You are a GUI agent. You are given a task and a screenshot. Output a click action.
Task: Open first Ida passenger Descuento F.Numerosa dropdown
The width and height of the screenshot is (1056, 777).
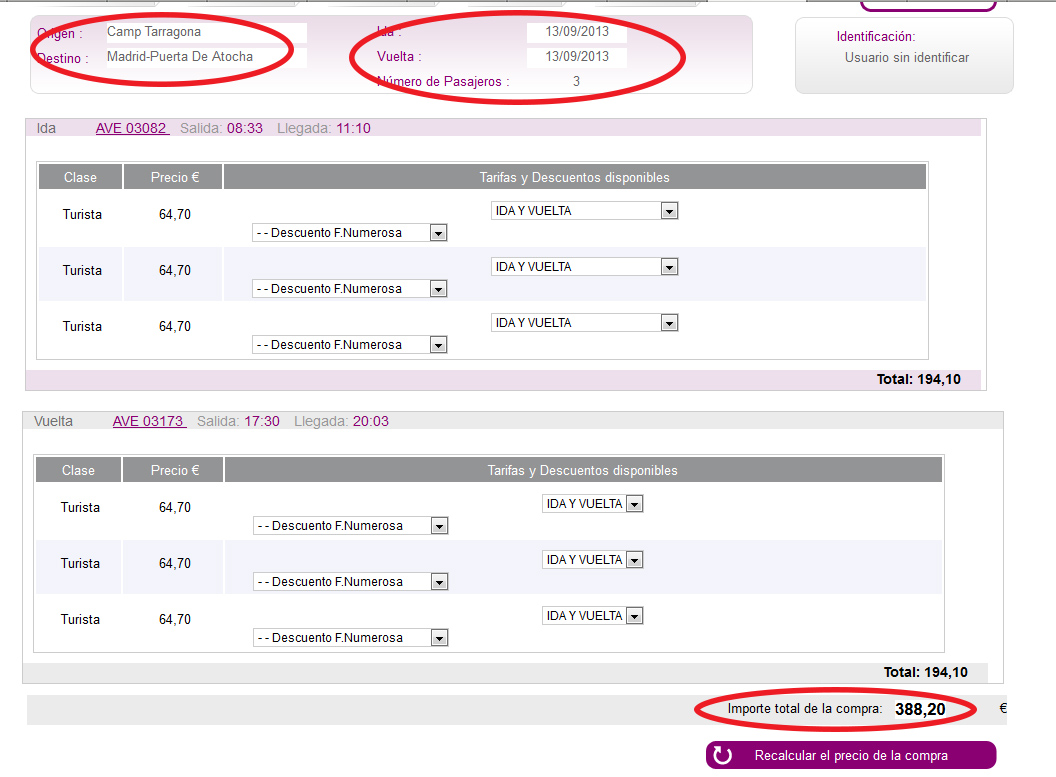point(350,232)
